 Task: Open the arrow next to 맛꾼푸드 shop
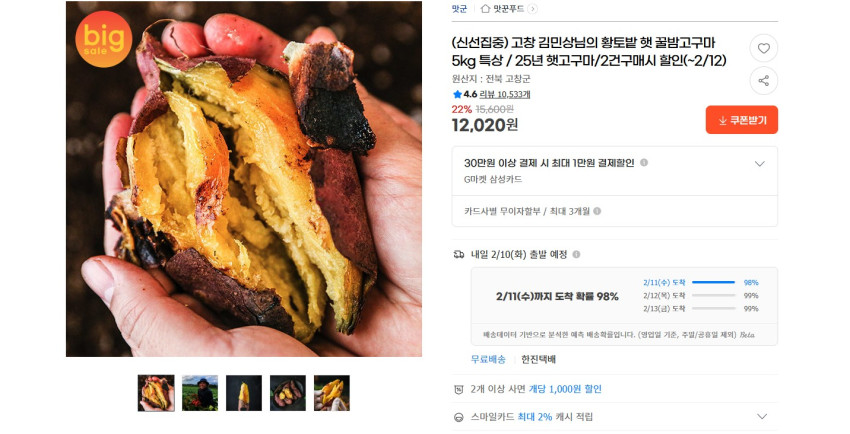[x=532, y=9]
